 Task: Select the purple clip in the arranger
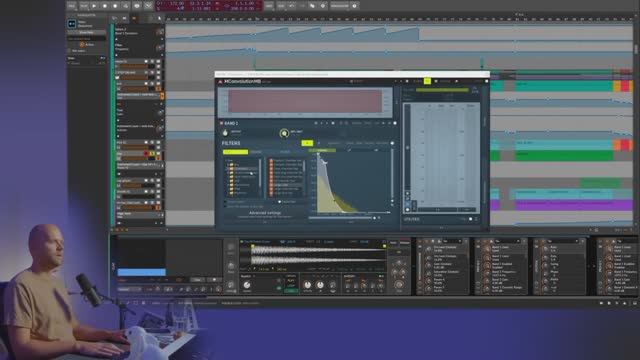point(573,205)
